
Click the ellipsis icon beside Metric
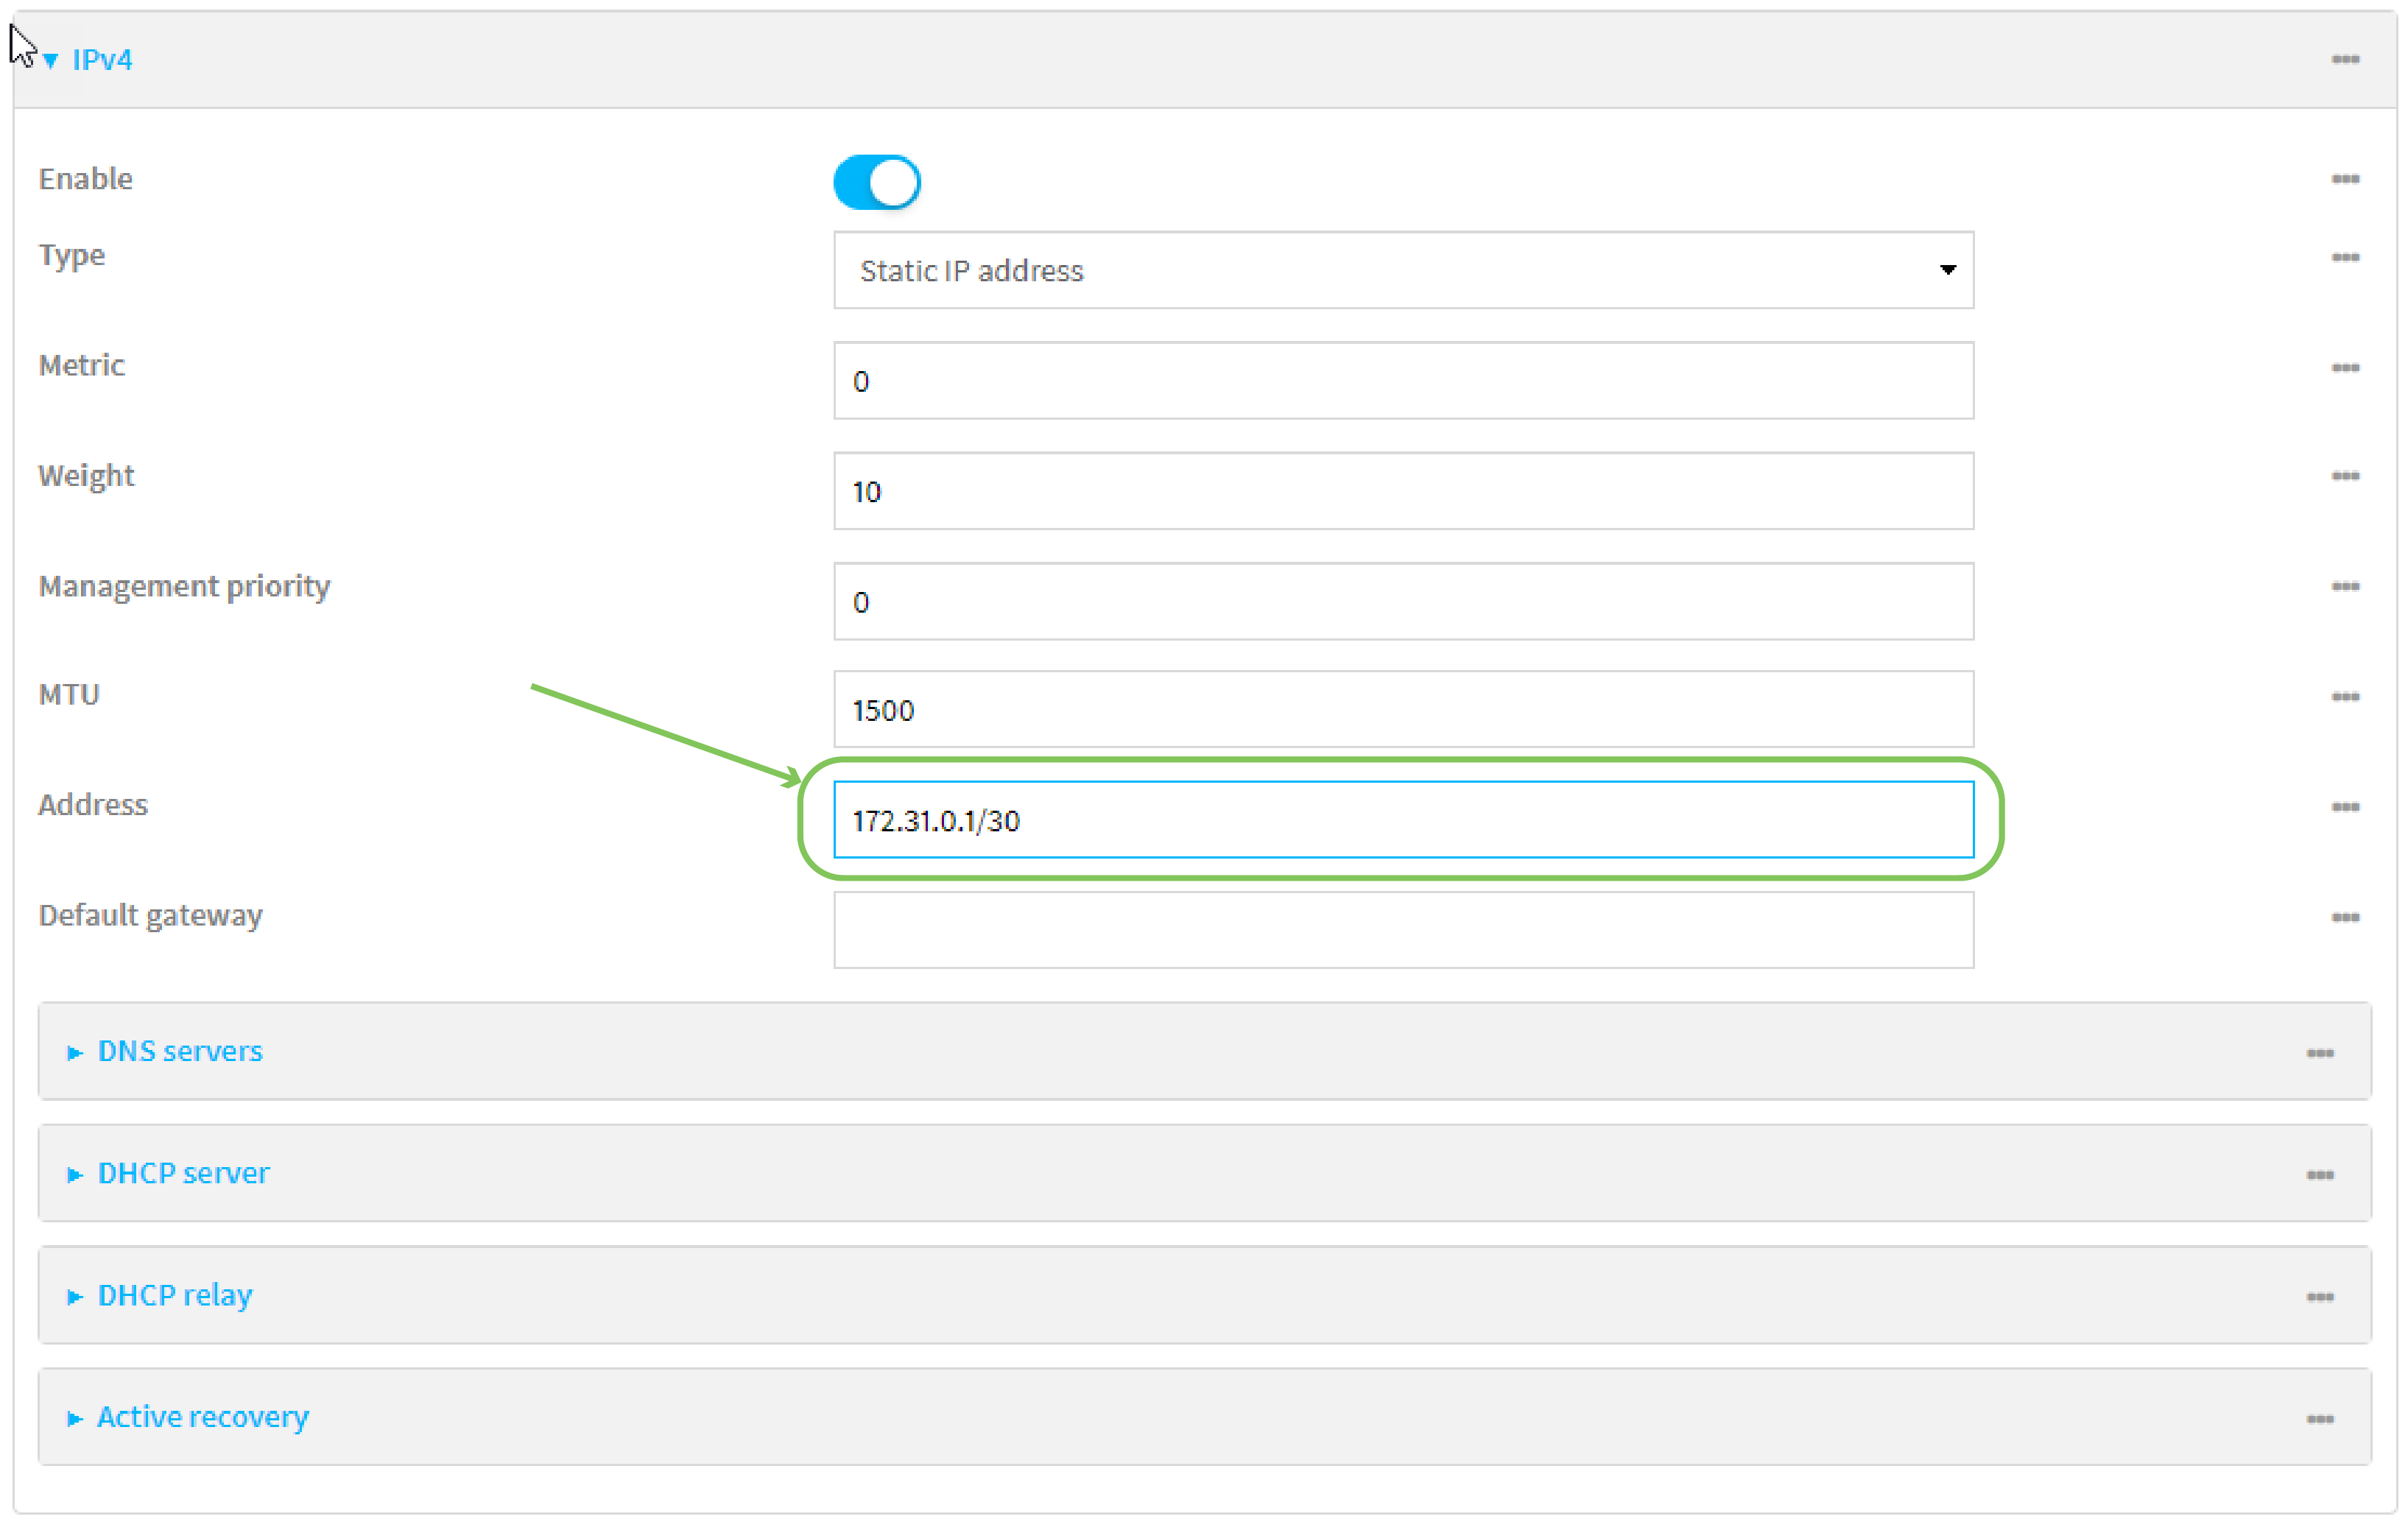coord(2345,368)
